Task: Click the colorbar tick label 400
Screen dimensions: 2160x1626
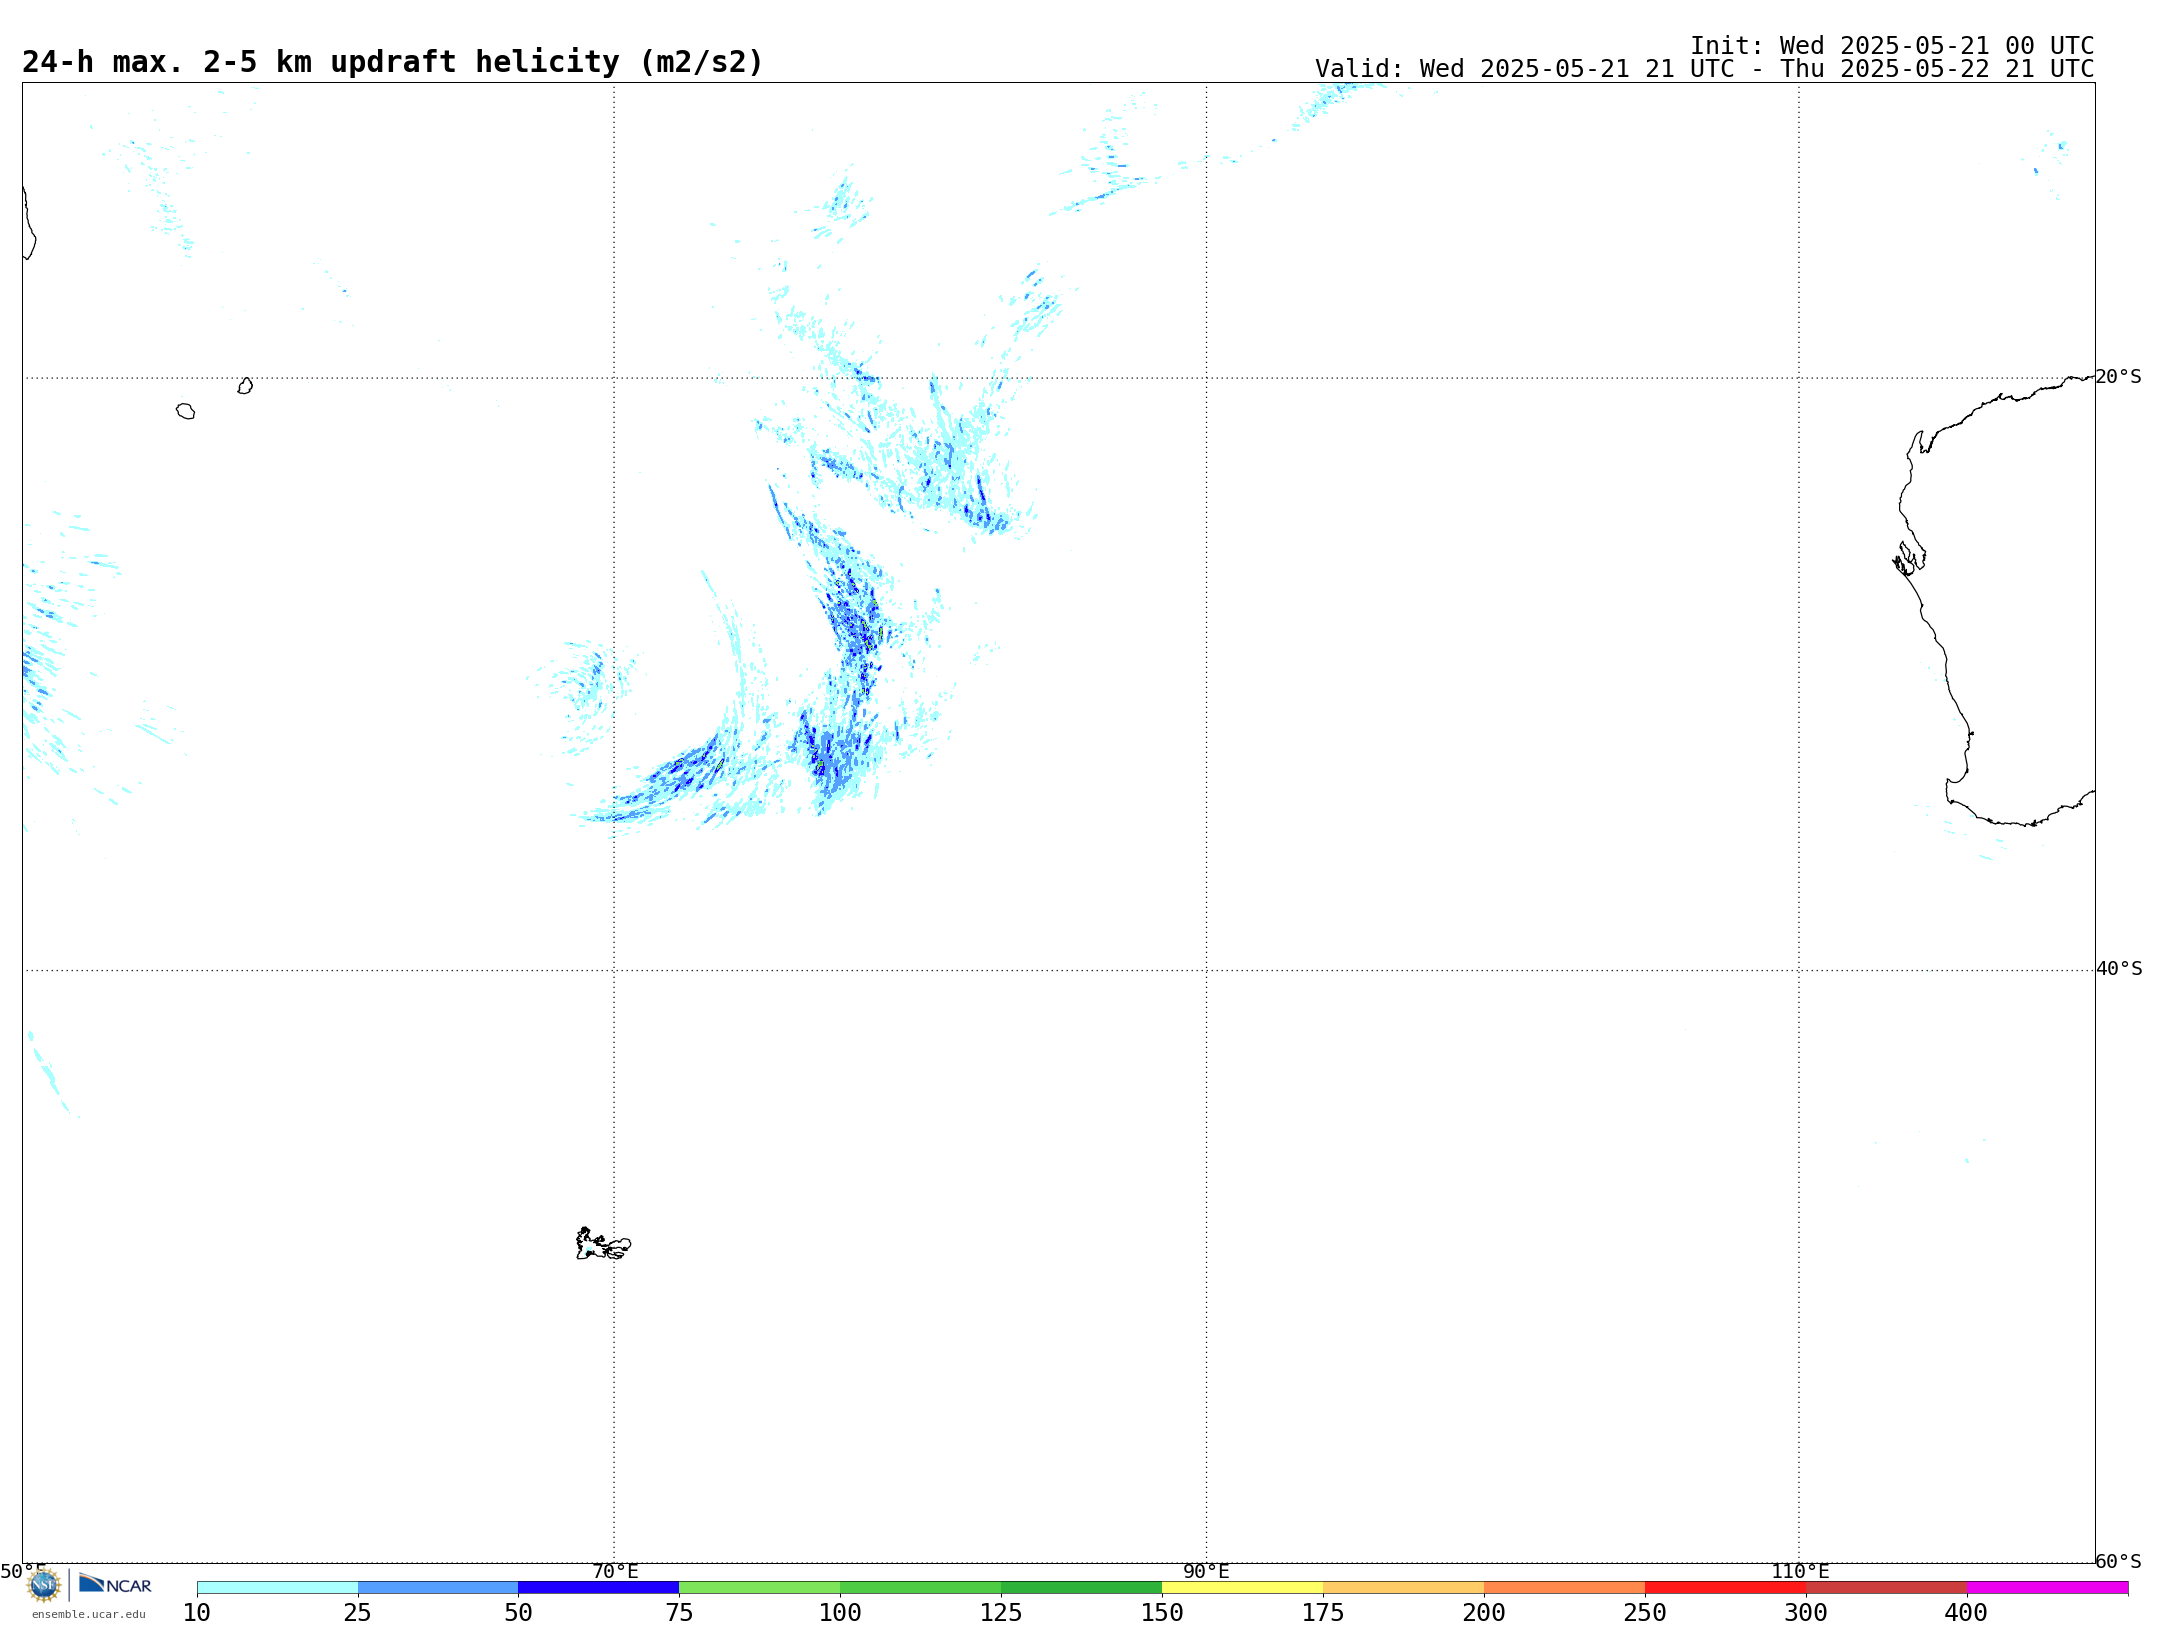Action: coord(1966,1613)
